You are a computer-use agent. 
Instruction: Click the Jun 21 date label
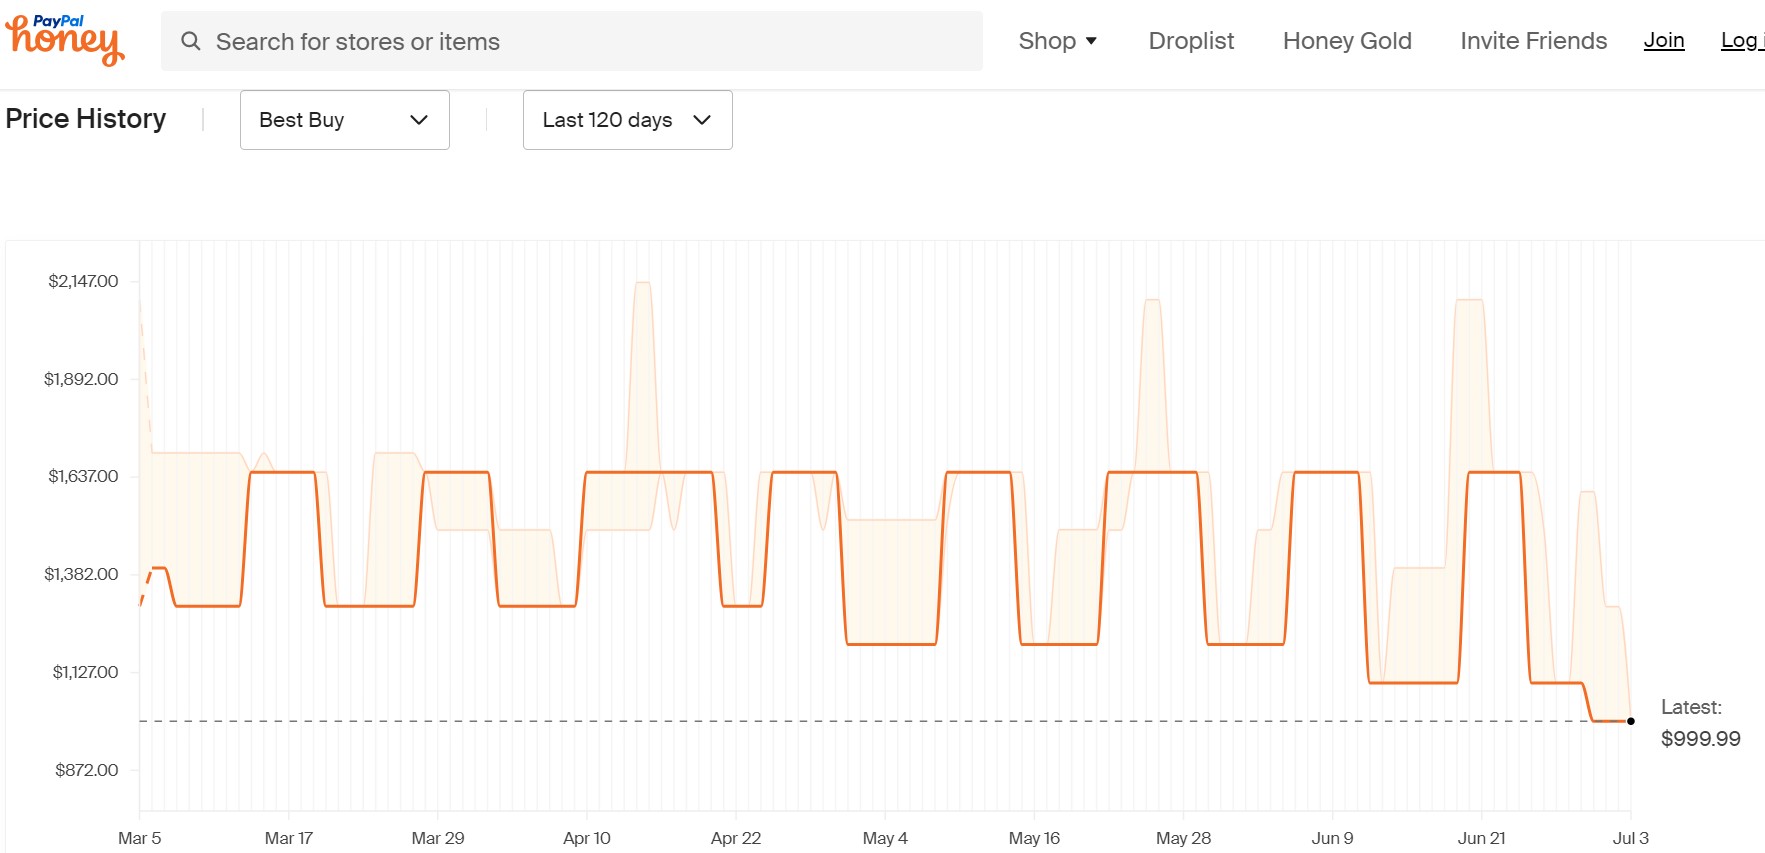click(x=1481, y=838)
